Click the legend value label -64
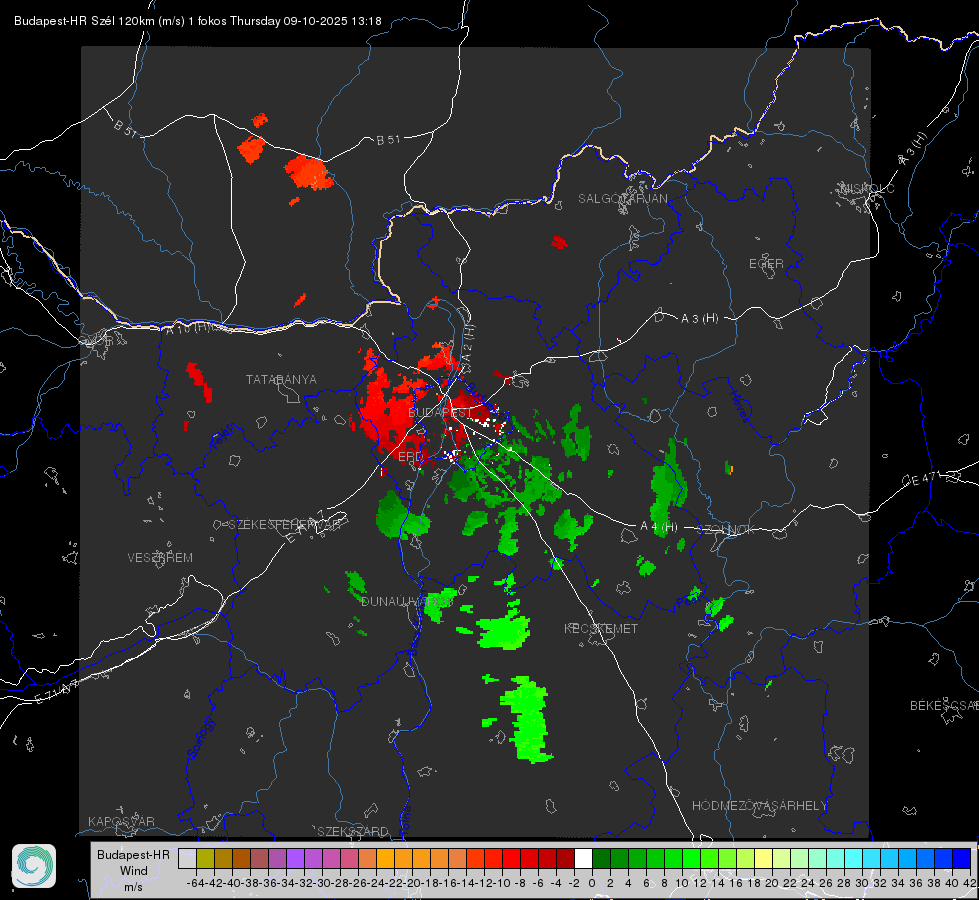This screenshot has width=979, height=900. coord(196,883)
